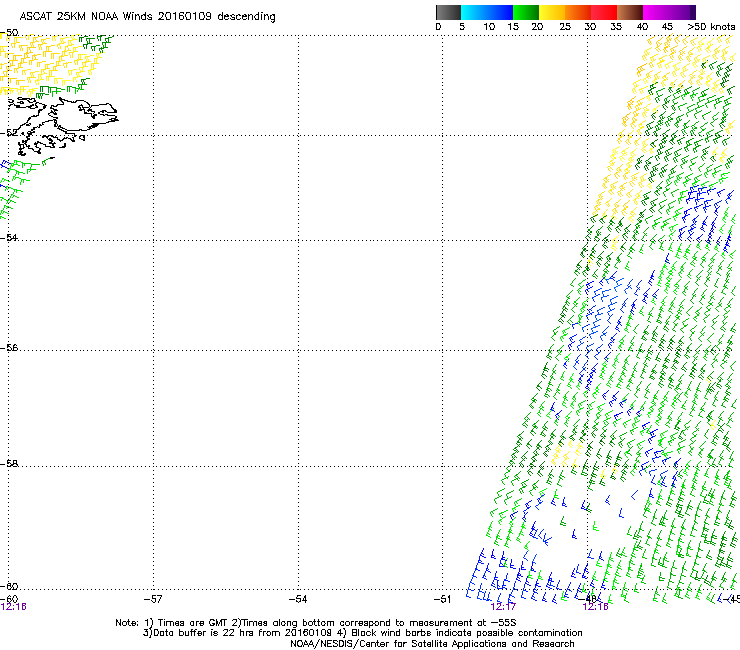Select the brown 35–40 knots legend segment
Viewport: 740px width, 650px height.
pos(630,12)
